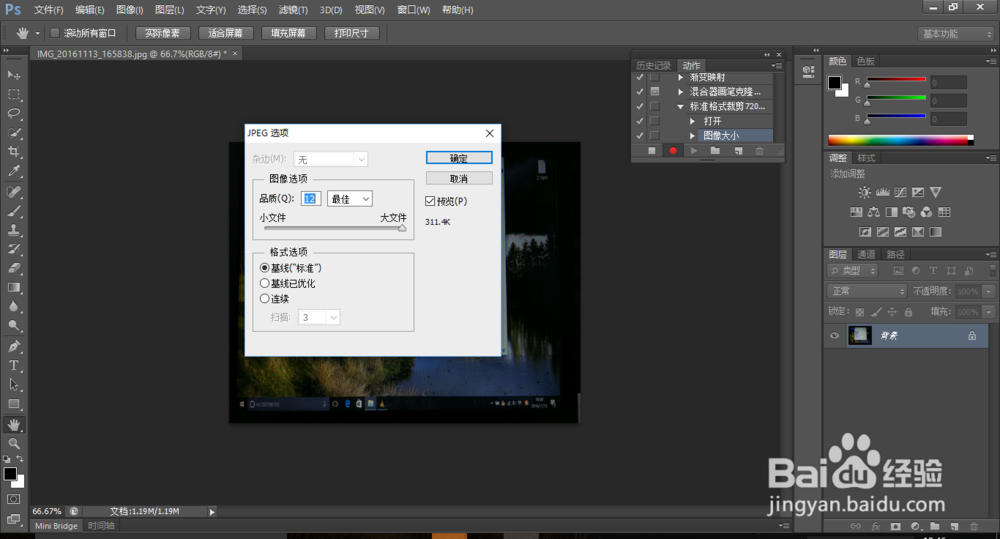Click the JPEG quality slider handle
The image size is (1000, 539).
pyautogui.click(x=402, y=228)
